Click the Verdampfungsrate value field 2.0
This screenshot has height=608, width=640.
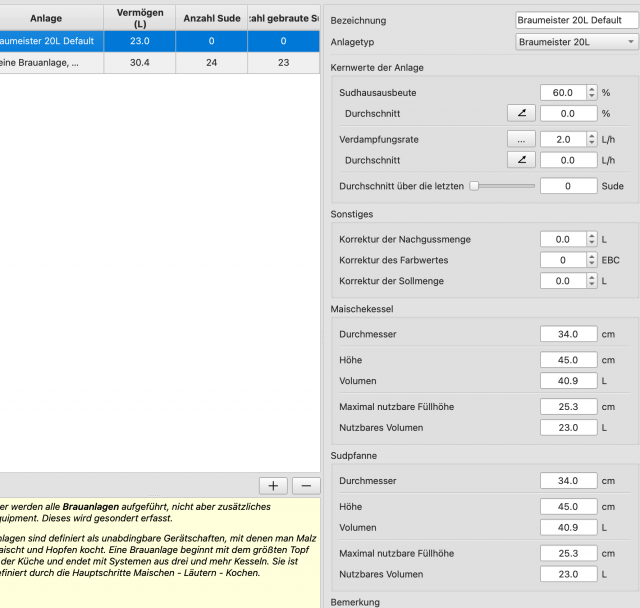(563, 139)
